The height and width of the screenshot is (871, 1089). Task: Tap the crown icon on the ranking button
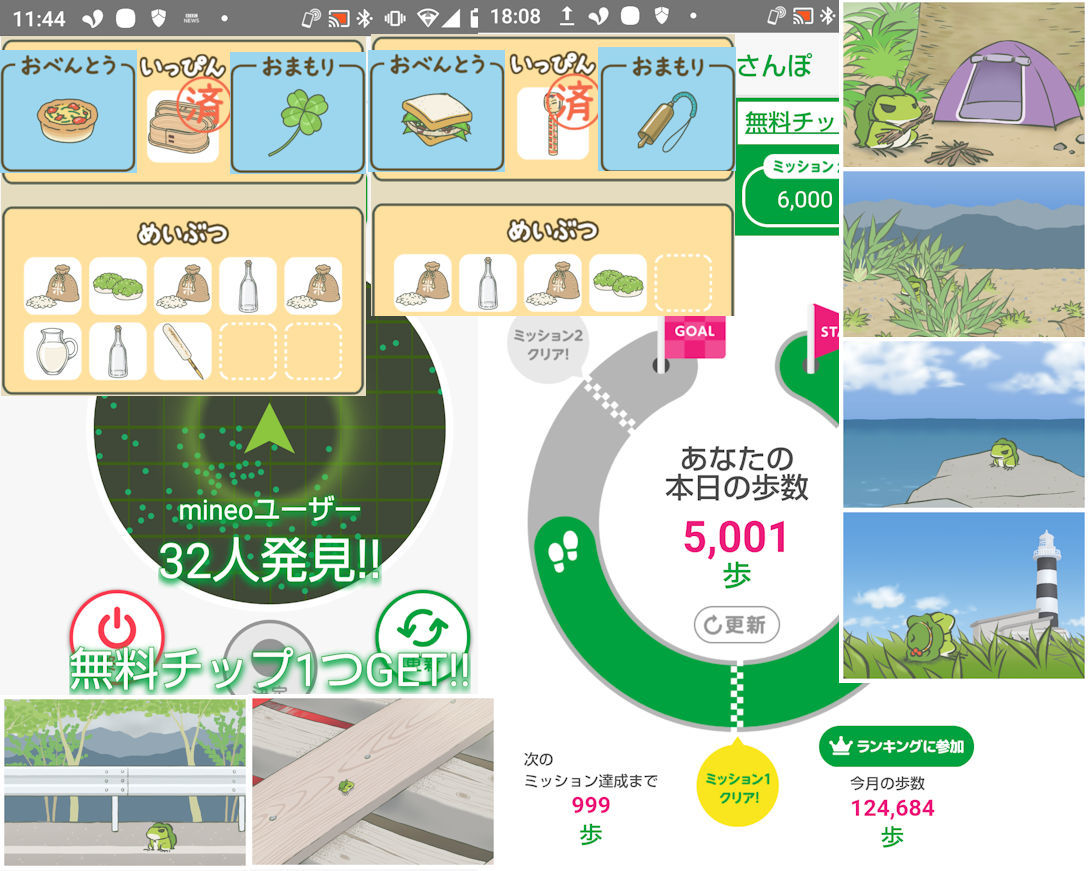pos(841,746)
